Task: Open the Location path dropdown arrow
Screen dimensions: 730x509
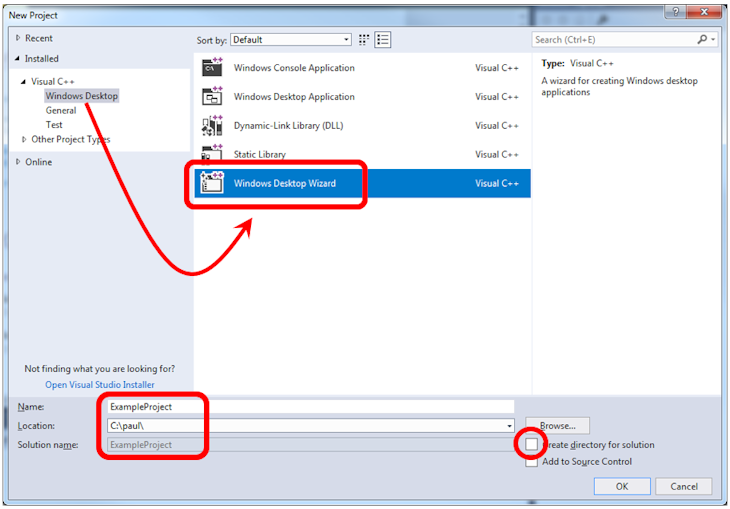Action: [x=509, y=426]
